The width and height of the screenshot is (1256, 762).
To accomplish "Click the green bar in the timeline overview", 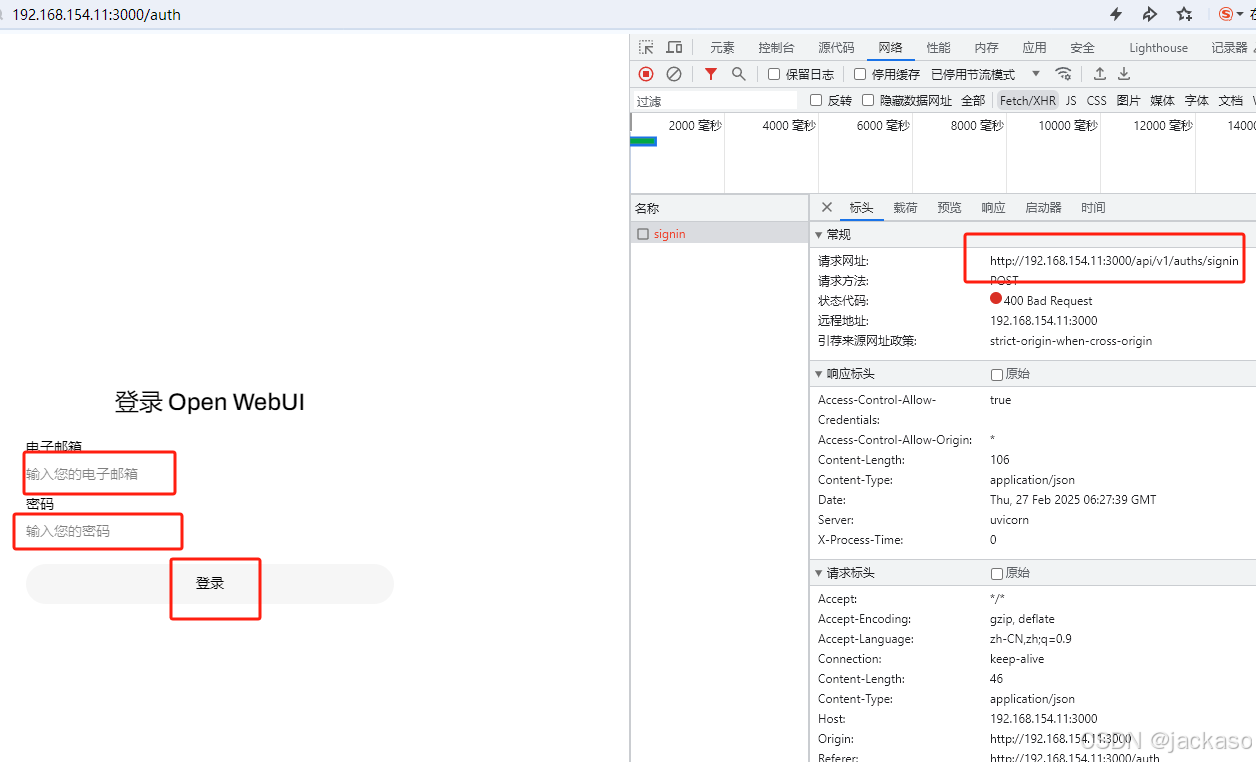I will click(x=643, y=141).
